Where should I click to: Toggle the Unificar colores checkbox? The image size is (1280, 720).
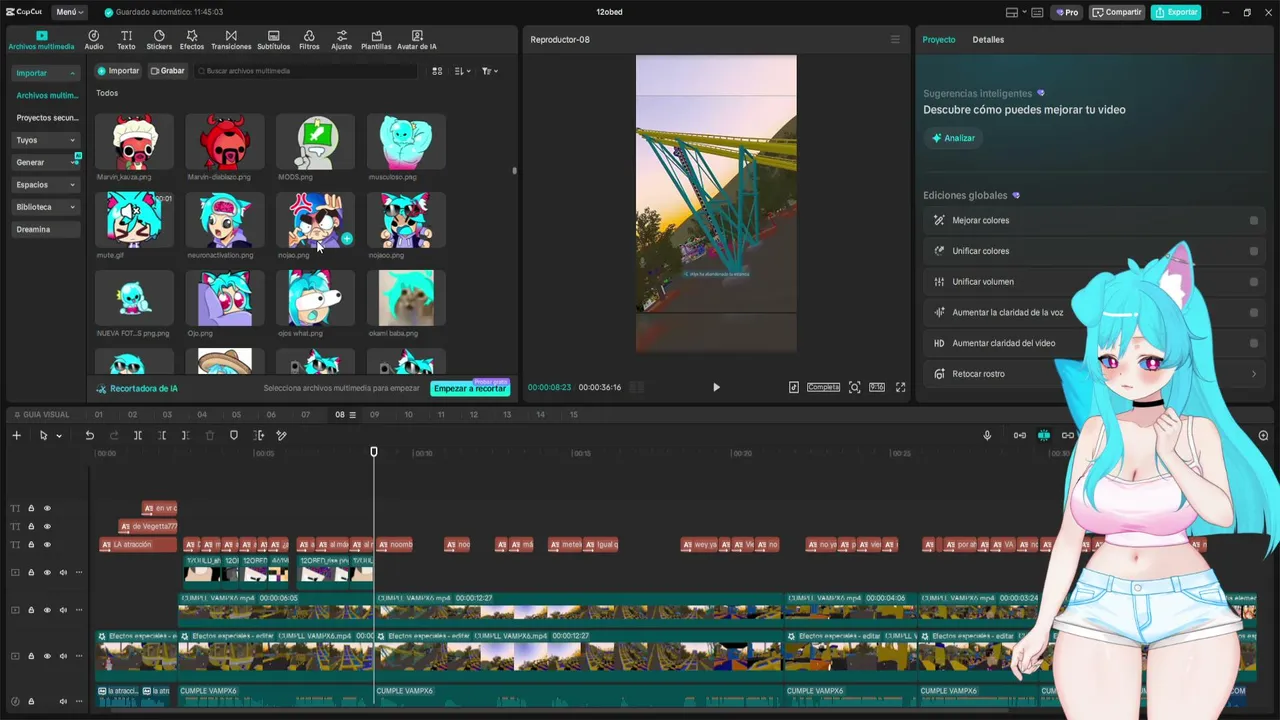(1254, 251)
